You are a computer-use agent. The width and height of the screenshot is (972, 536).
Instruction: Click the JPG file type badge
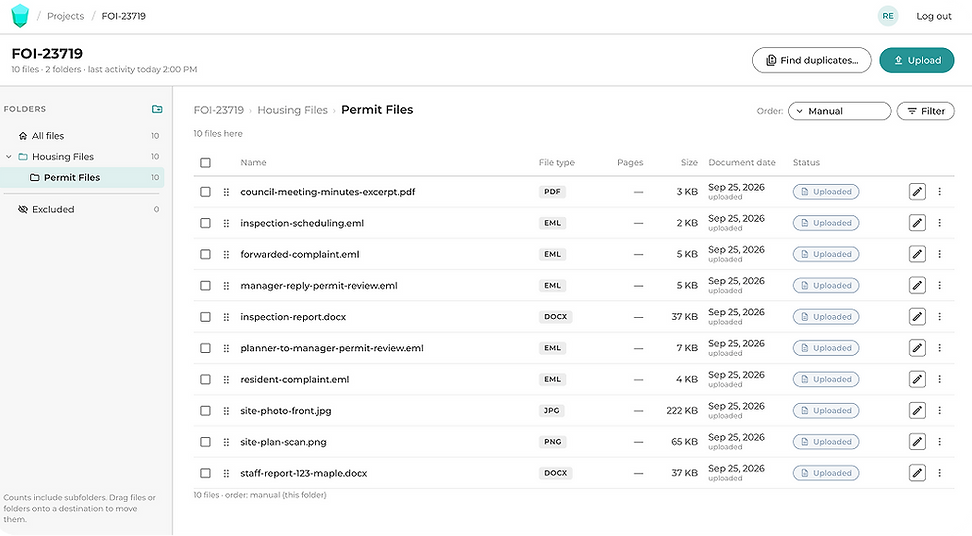click(552, 411)
